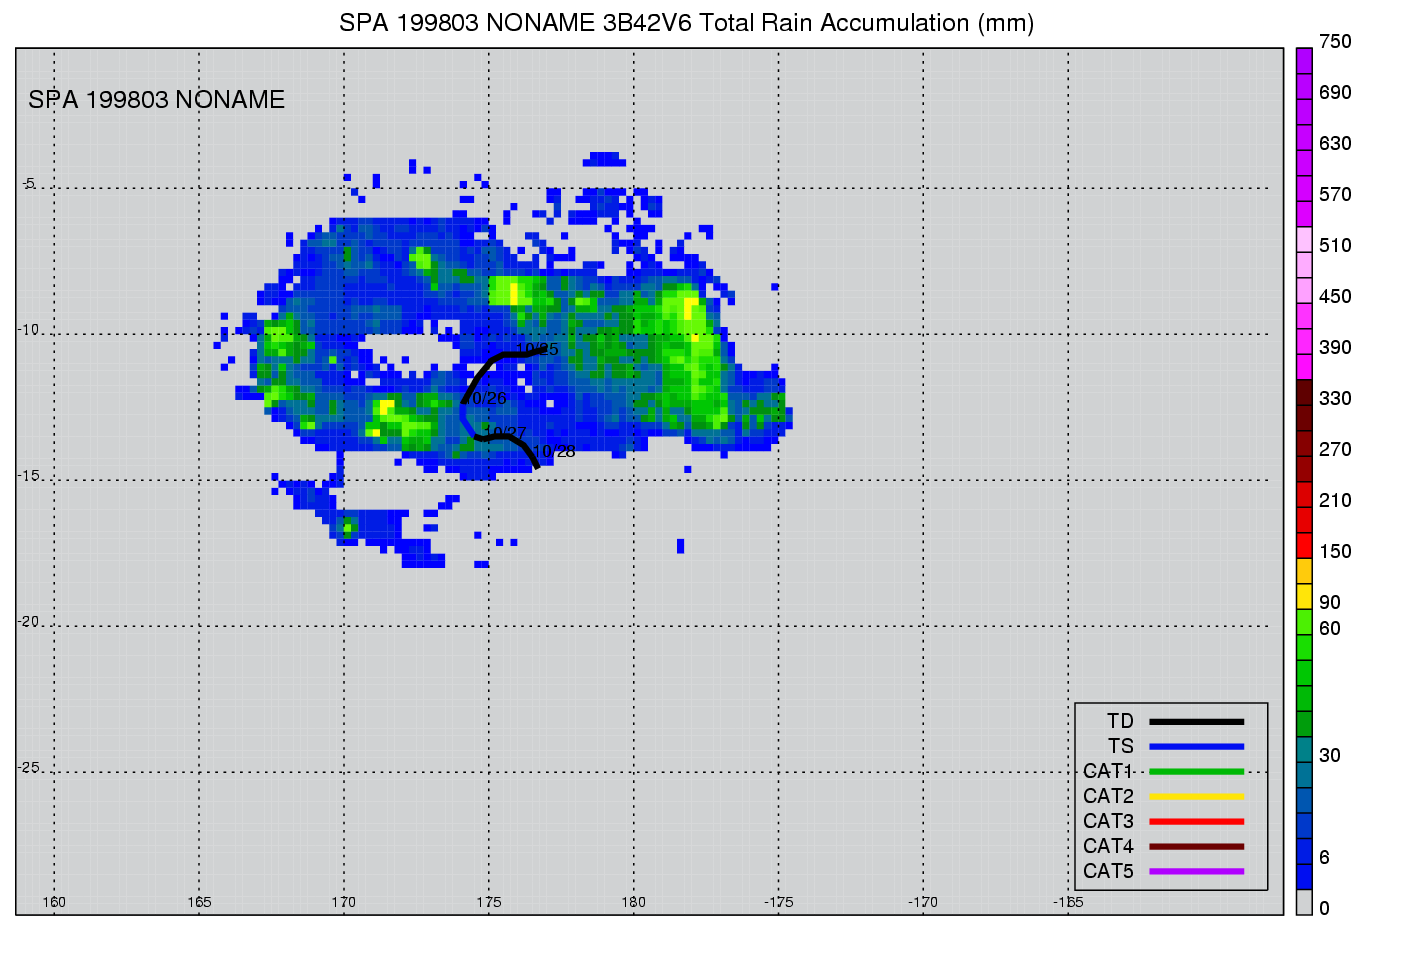Select the CAT2 yellow legend line
This screenshot has height=965, width=1425.
(1196, 796)
